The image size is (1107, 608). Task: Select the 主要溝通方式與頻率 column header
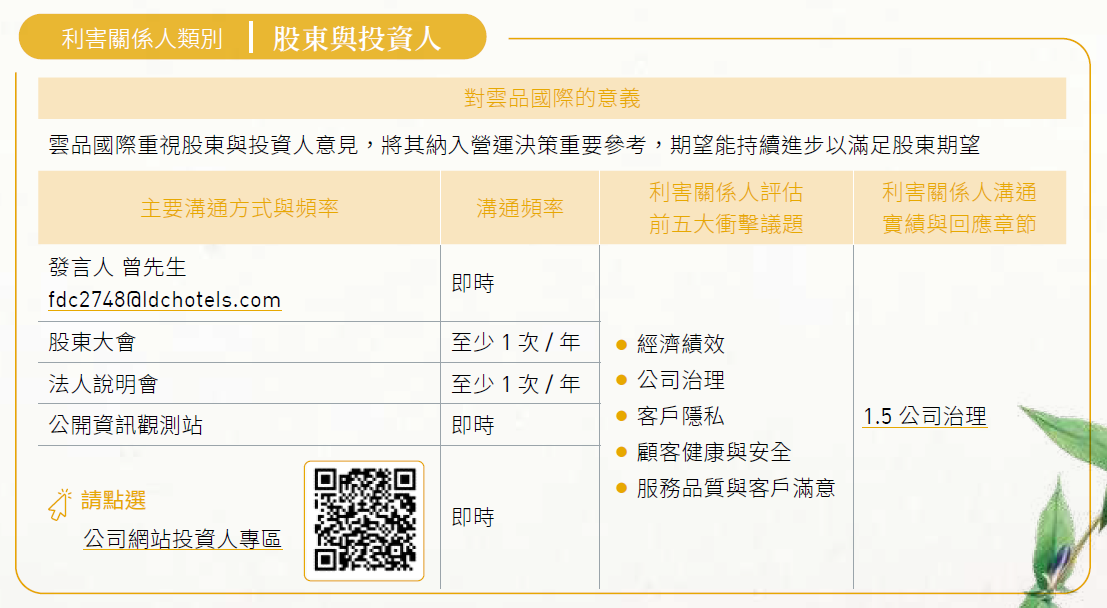(x=239, y=208)
